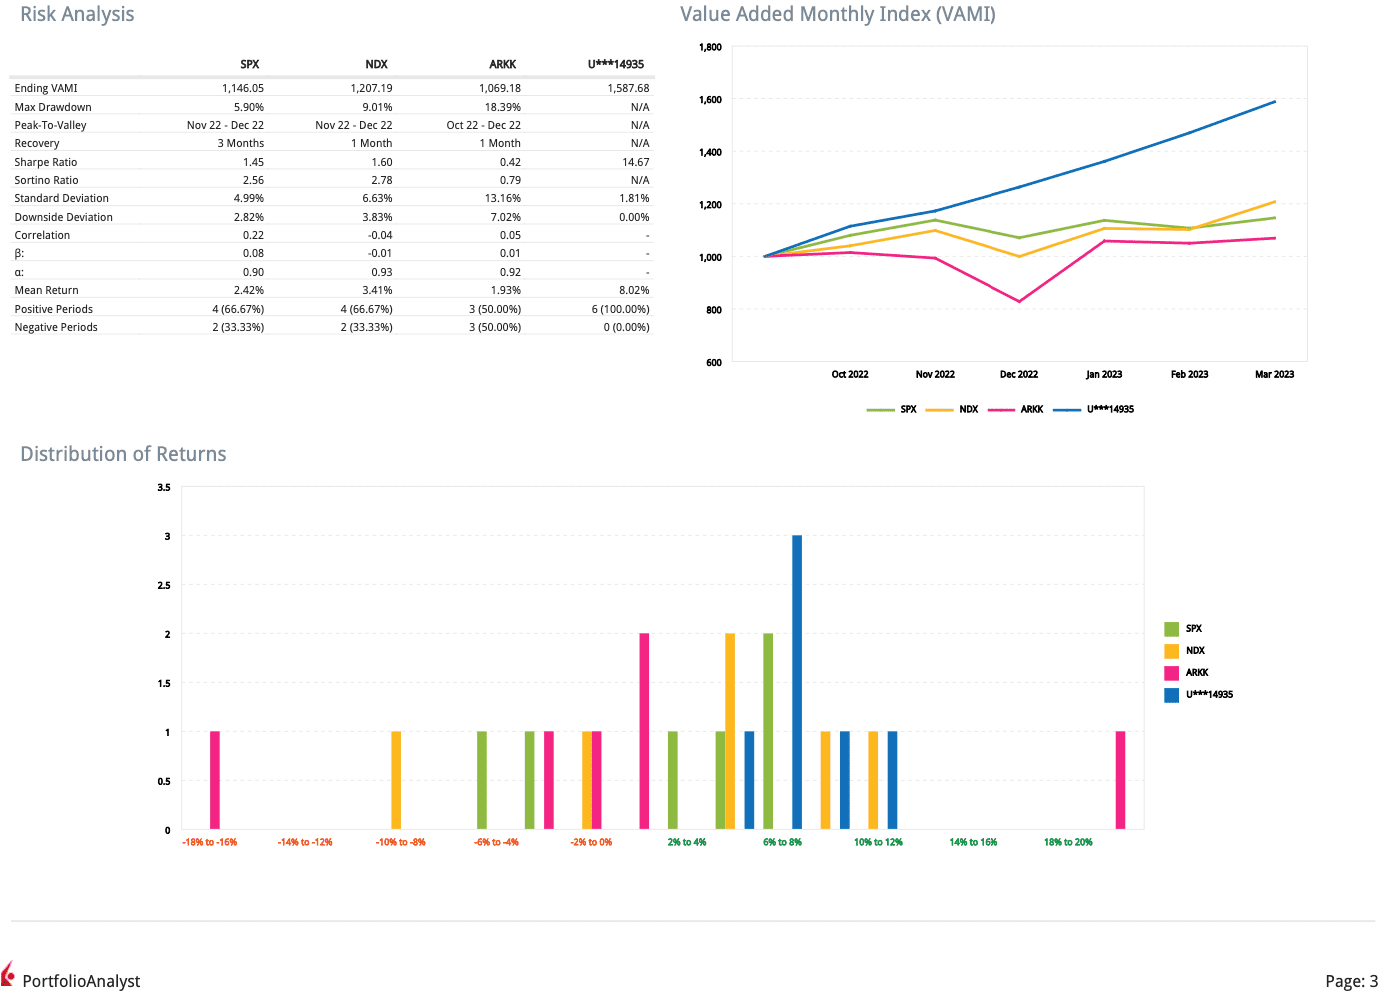1390x1000 pixels.
Task: Click the orange NDX bar at -10% to -8%
Action: (396, 780)
